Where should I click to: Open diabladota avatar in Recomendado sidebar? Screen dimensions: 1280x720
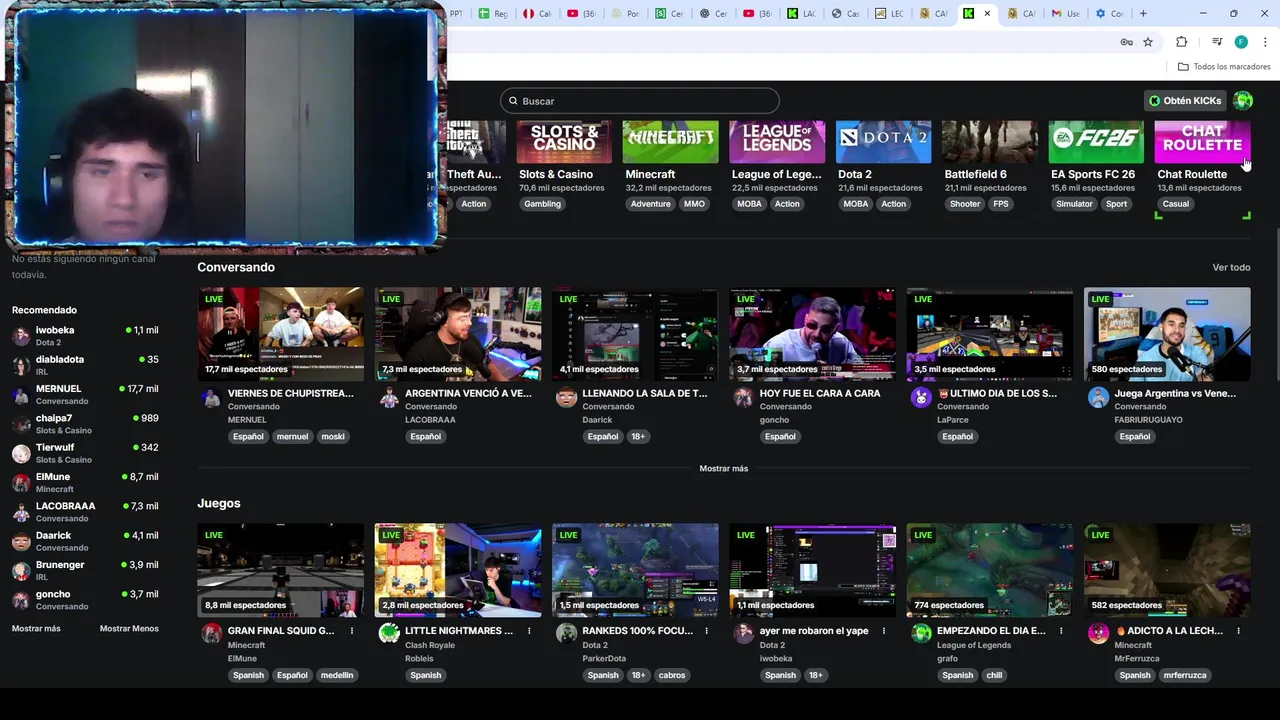[21, 365]
